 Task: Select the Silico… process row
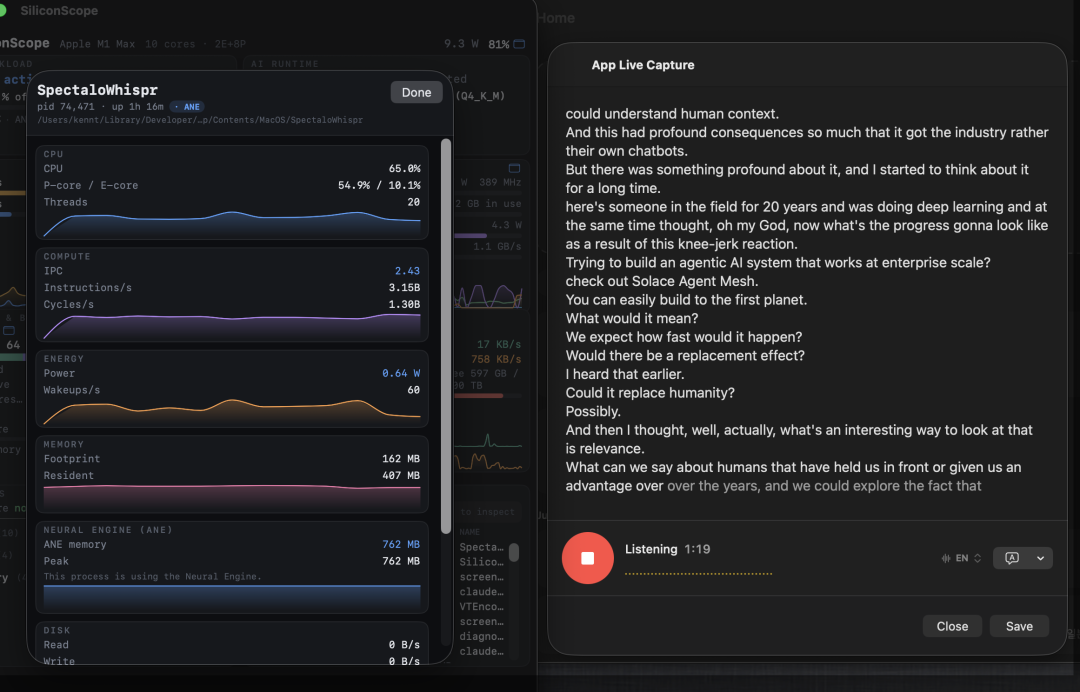(x=481, y=562)
